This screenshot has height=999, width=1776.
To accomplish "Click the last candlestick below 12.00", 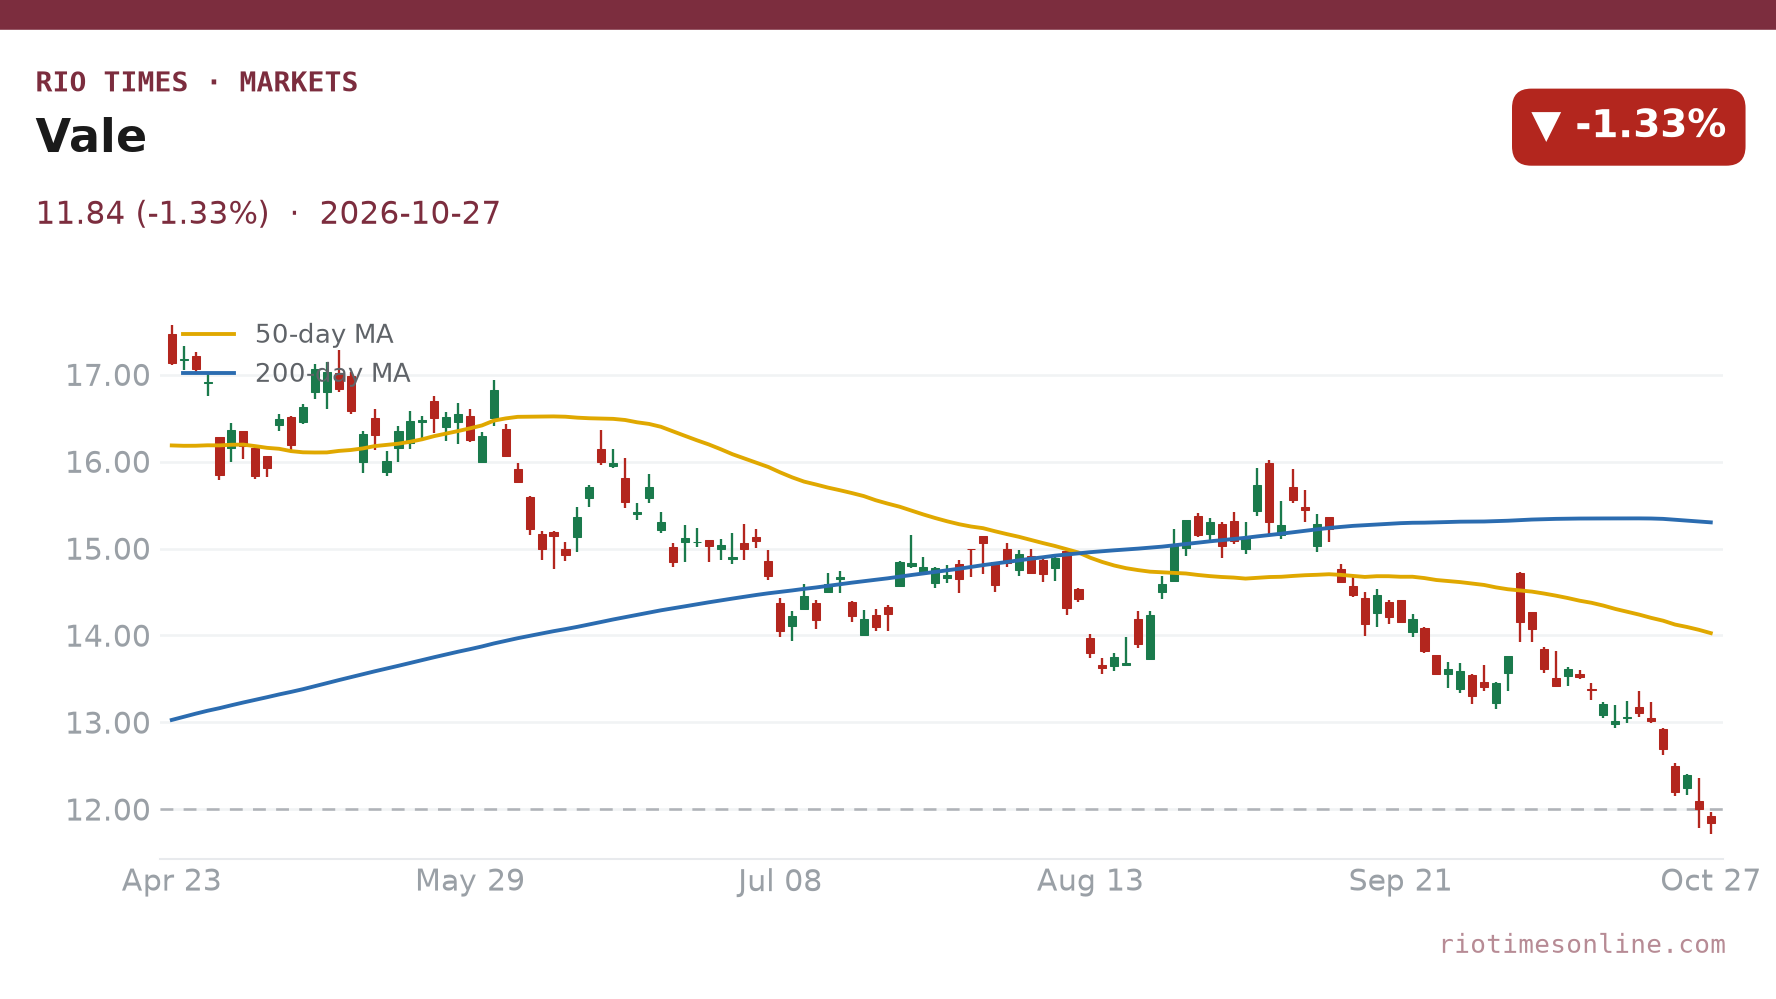I will (x=1711, y=821).
